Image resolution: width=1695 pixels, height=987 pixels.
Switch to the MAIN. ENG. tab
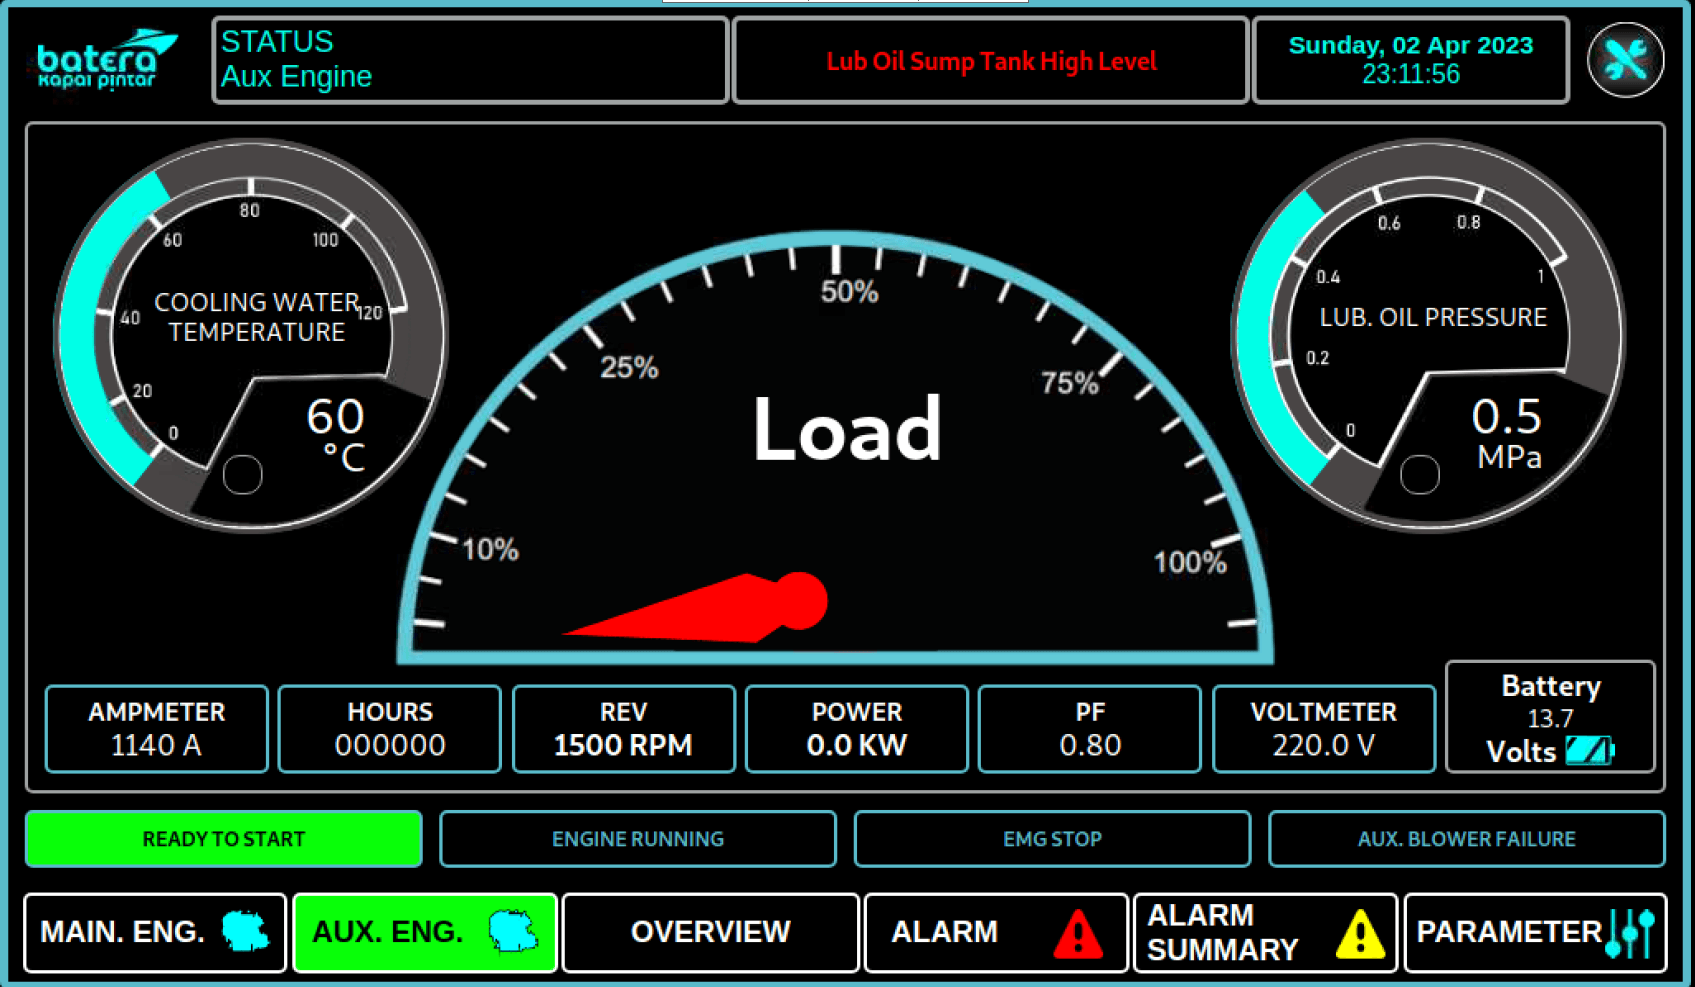pyautogui.click(x=122, y=932)
